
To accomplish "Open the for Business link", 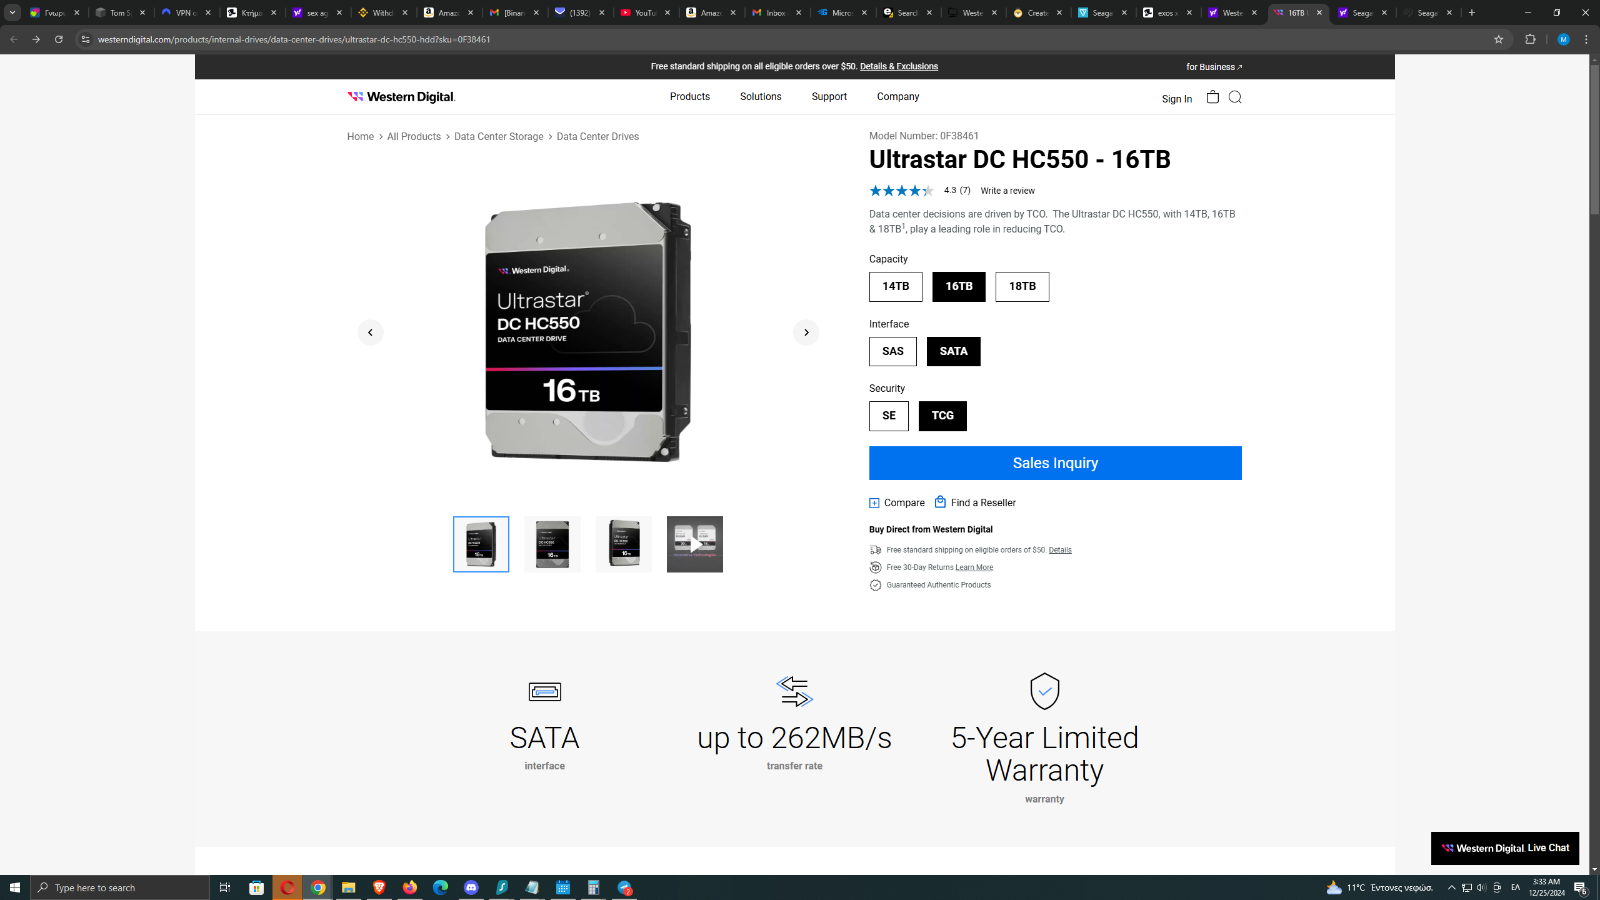I will tap(1214, 67).
